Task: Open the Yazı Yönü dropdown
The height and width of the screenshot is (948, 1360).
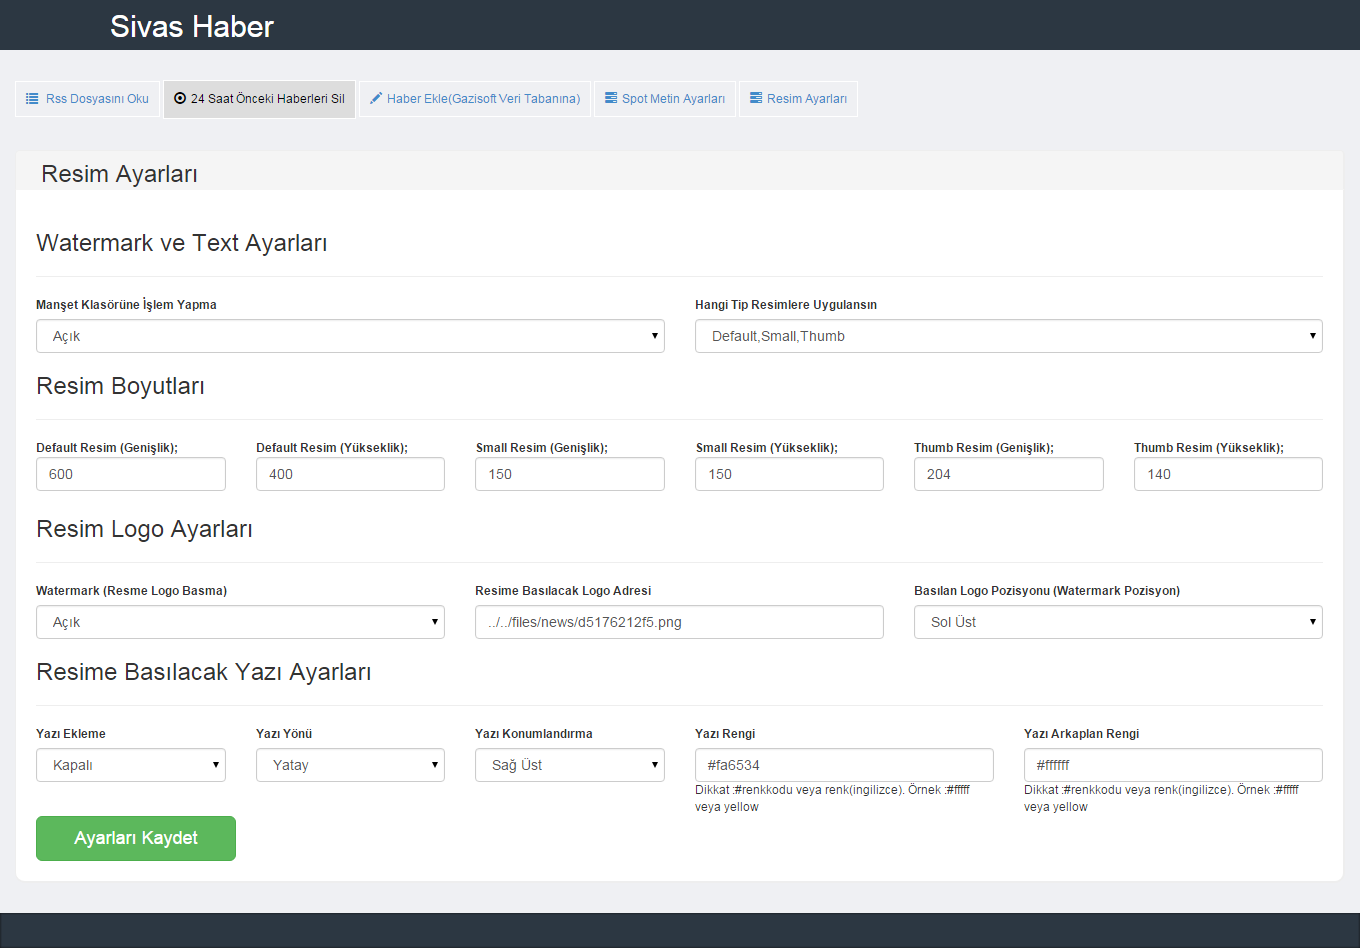Action: [x=350, y=765]
